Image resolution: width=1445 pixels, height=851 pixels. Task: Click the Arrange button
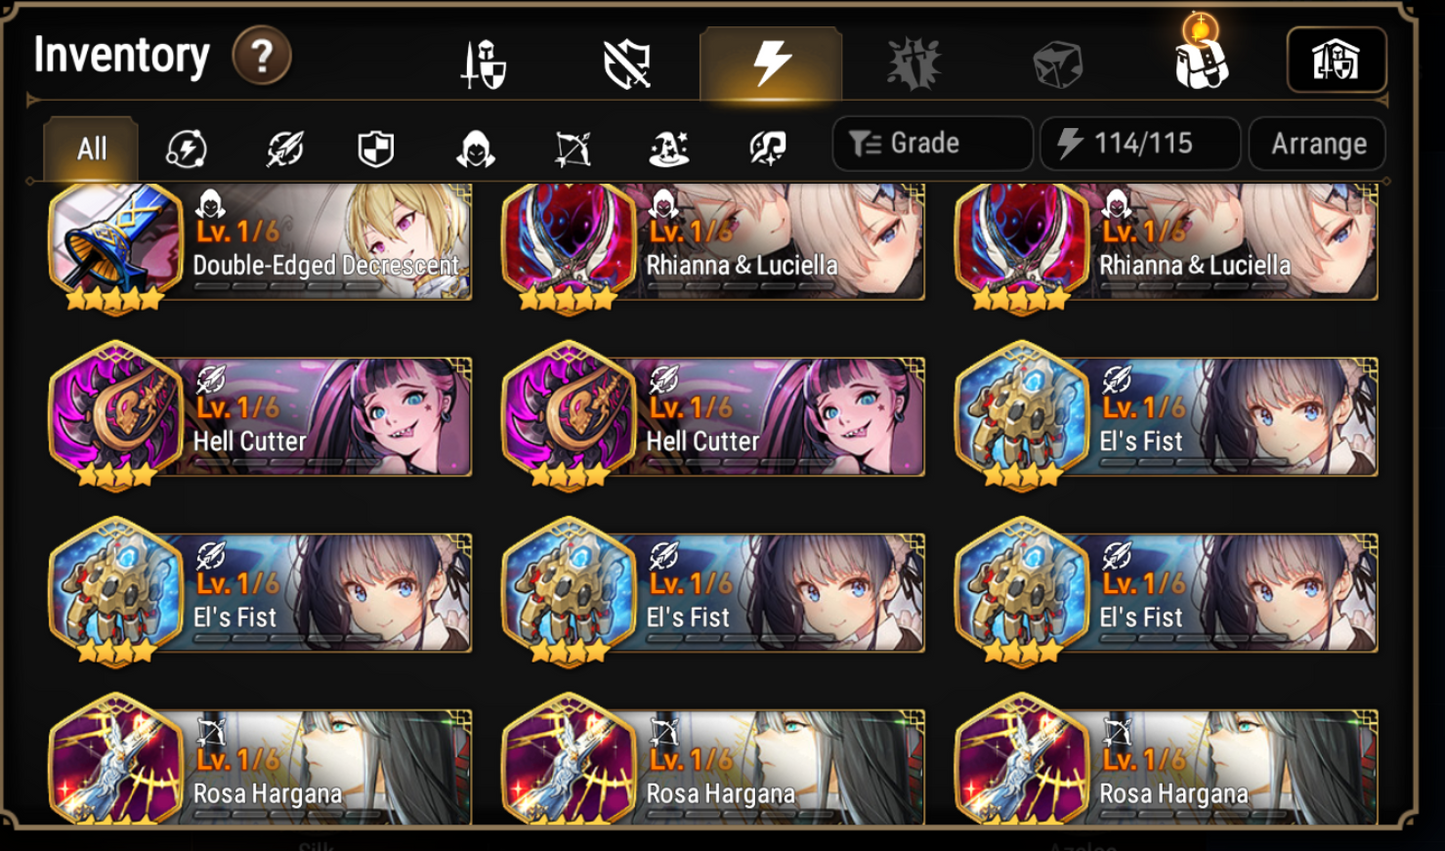point(1317,144)
